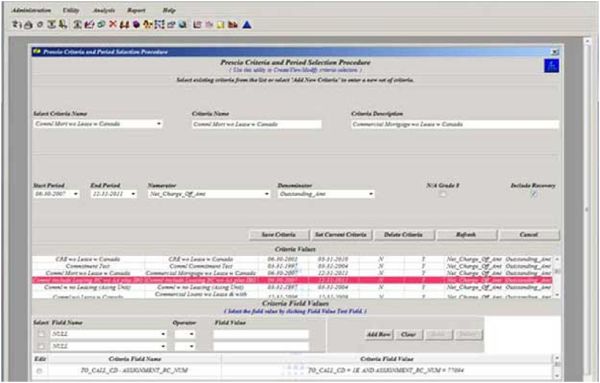Screen dimensions: 600x383
Task: Click the blue square icon in dialog corner
Action: (x=551, y=66)
